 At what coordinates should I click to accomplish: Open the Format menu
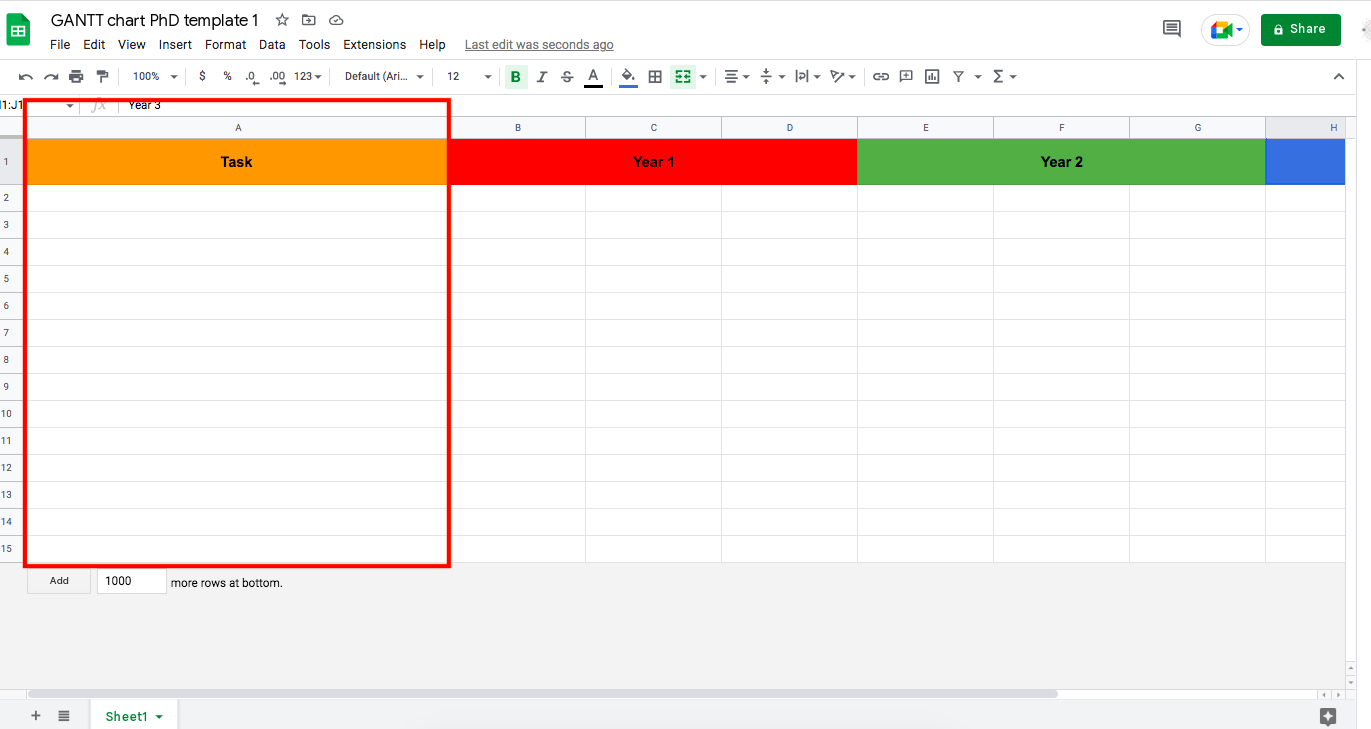pos(225,44)
